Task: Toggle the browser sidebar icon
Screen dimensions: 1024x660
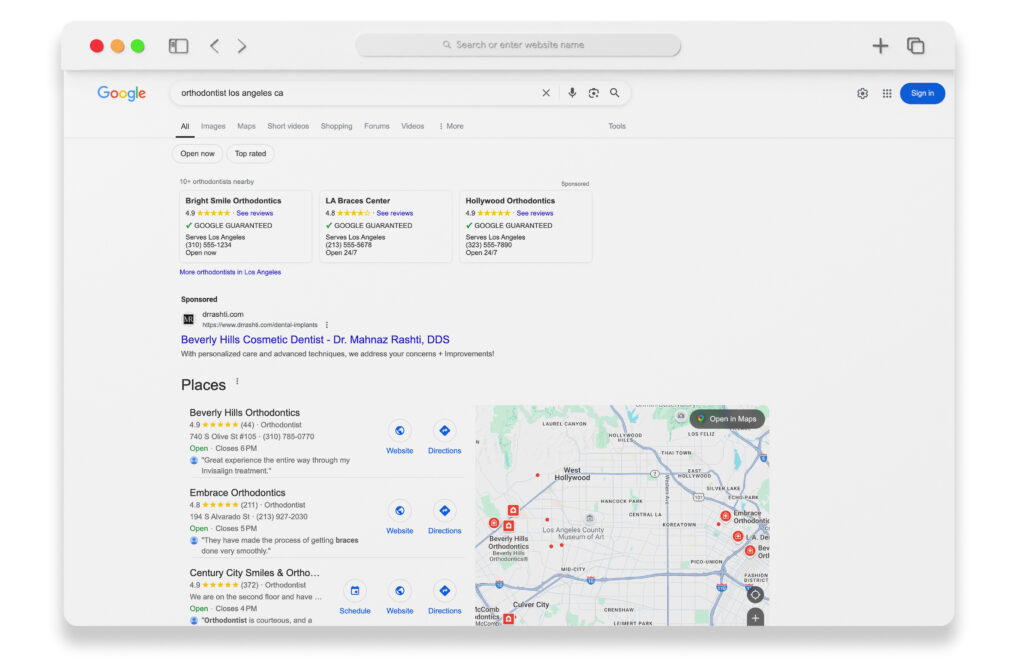Action: [x=178, y=46]
